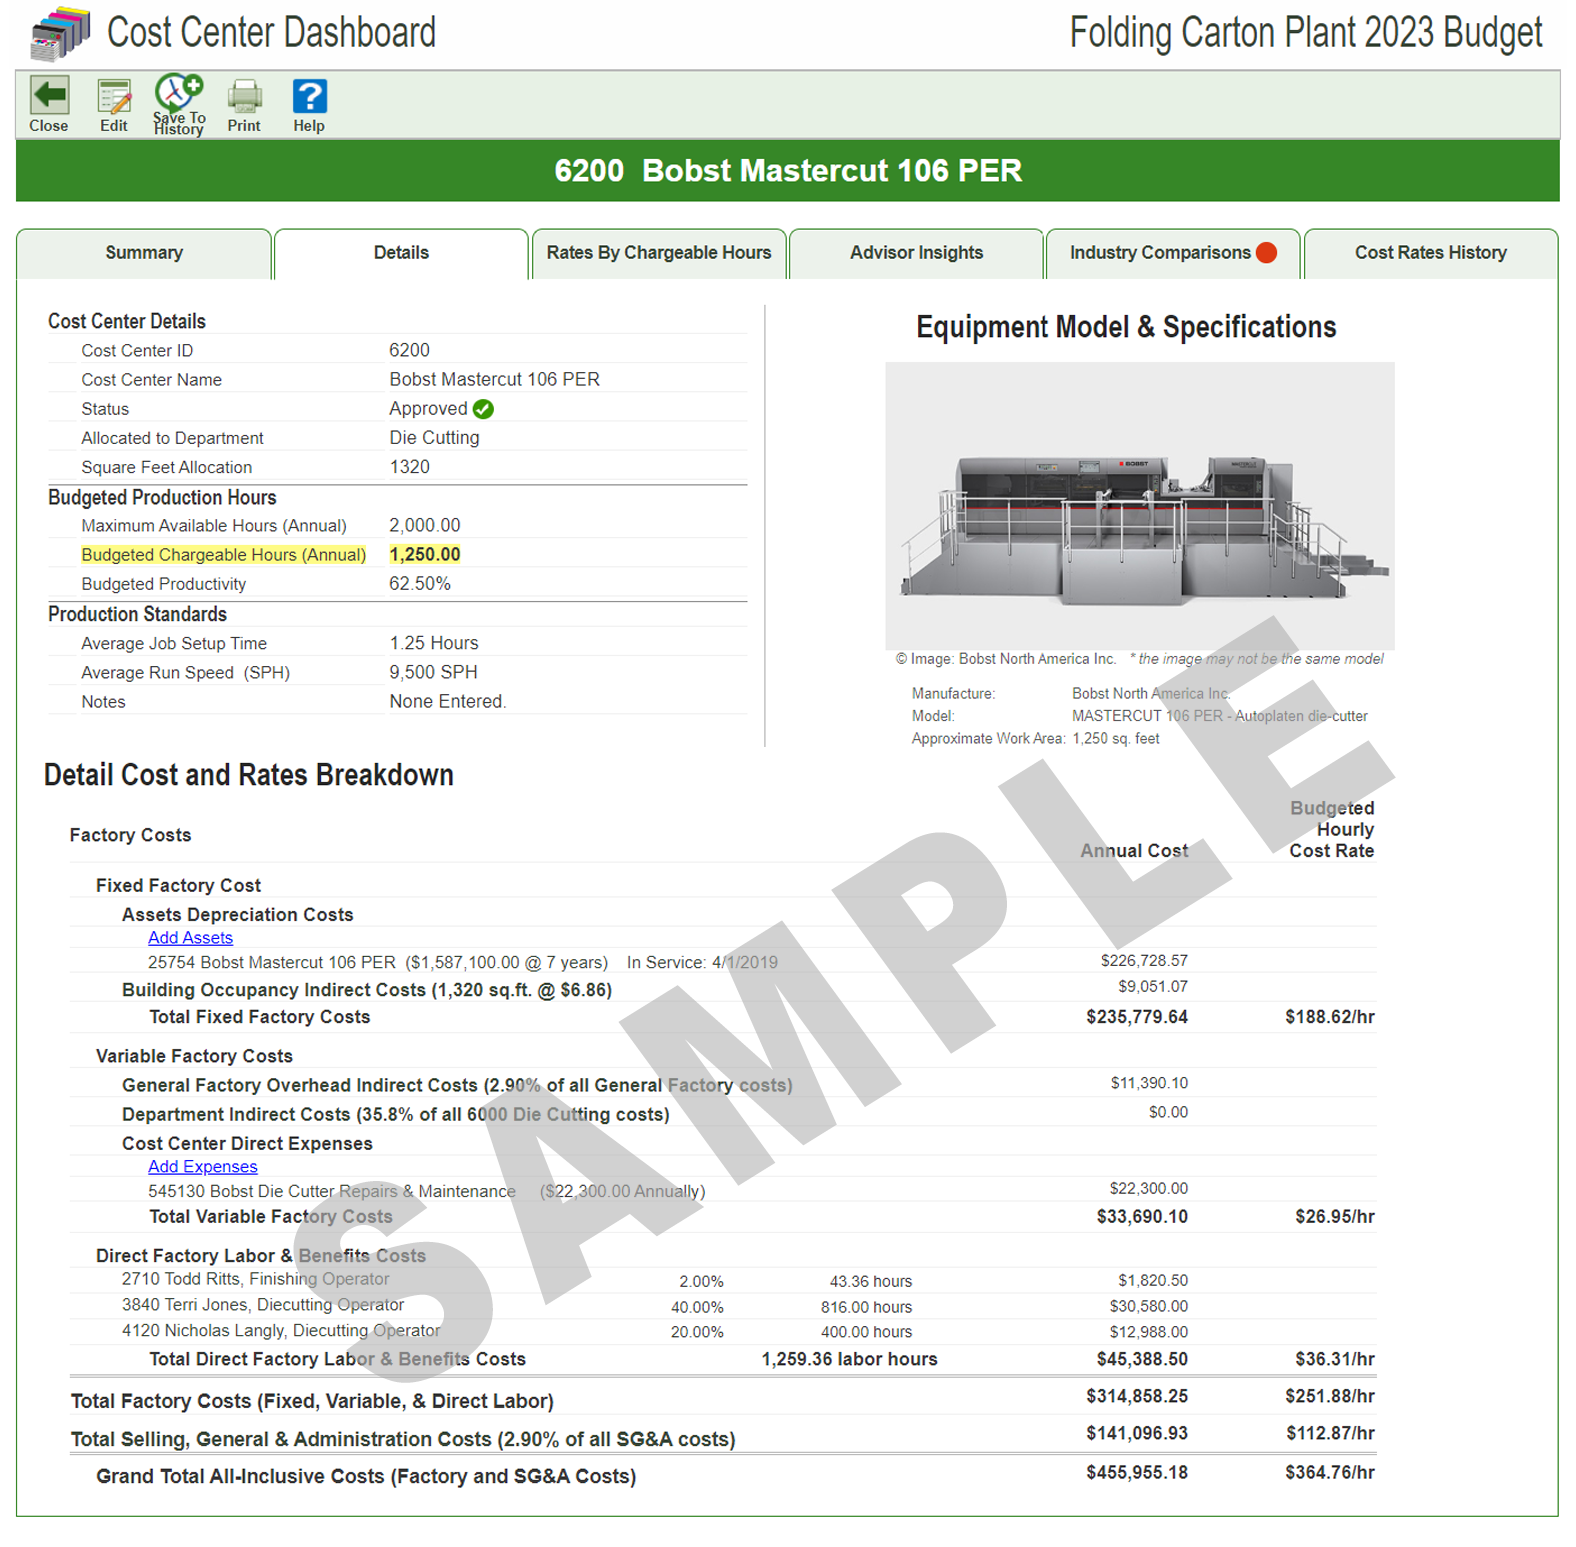Click Department Indirect Costs amount $0.00
Screen dimensions: 1576x1547
tap(1168, 1112)
